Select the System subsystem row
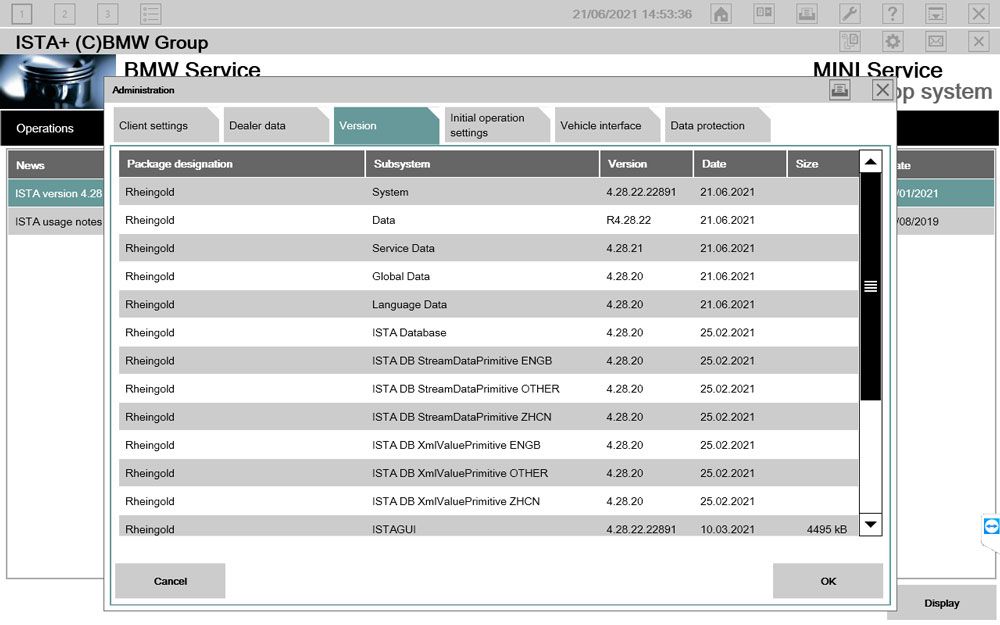1000x625 pixels. (489, 192)
